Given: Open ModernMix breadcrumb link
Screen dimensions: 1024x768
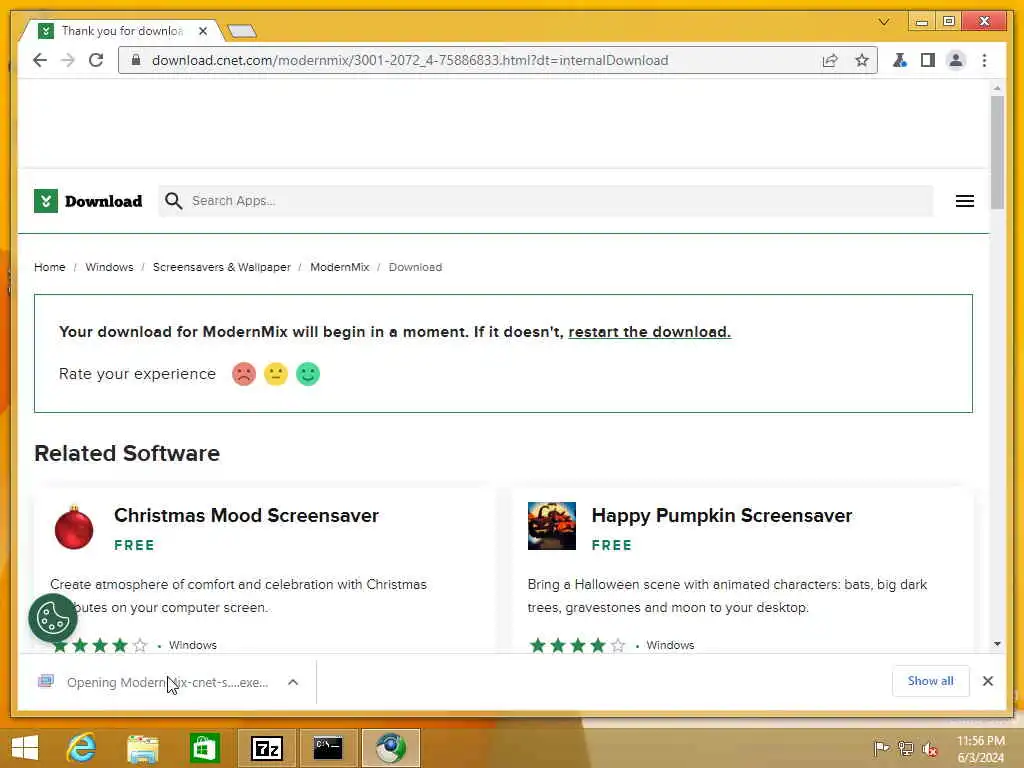Looking at the screenshot, I should point(340,267).
